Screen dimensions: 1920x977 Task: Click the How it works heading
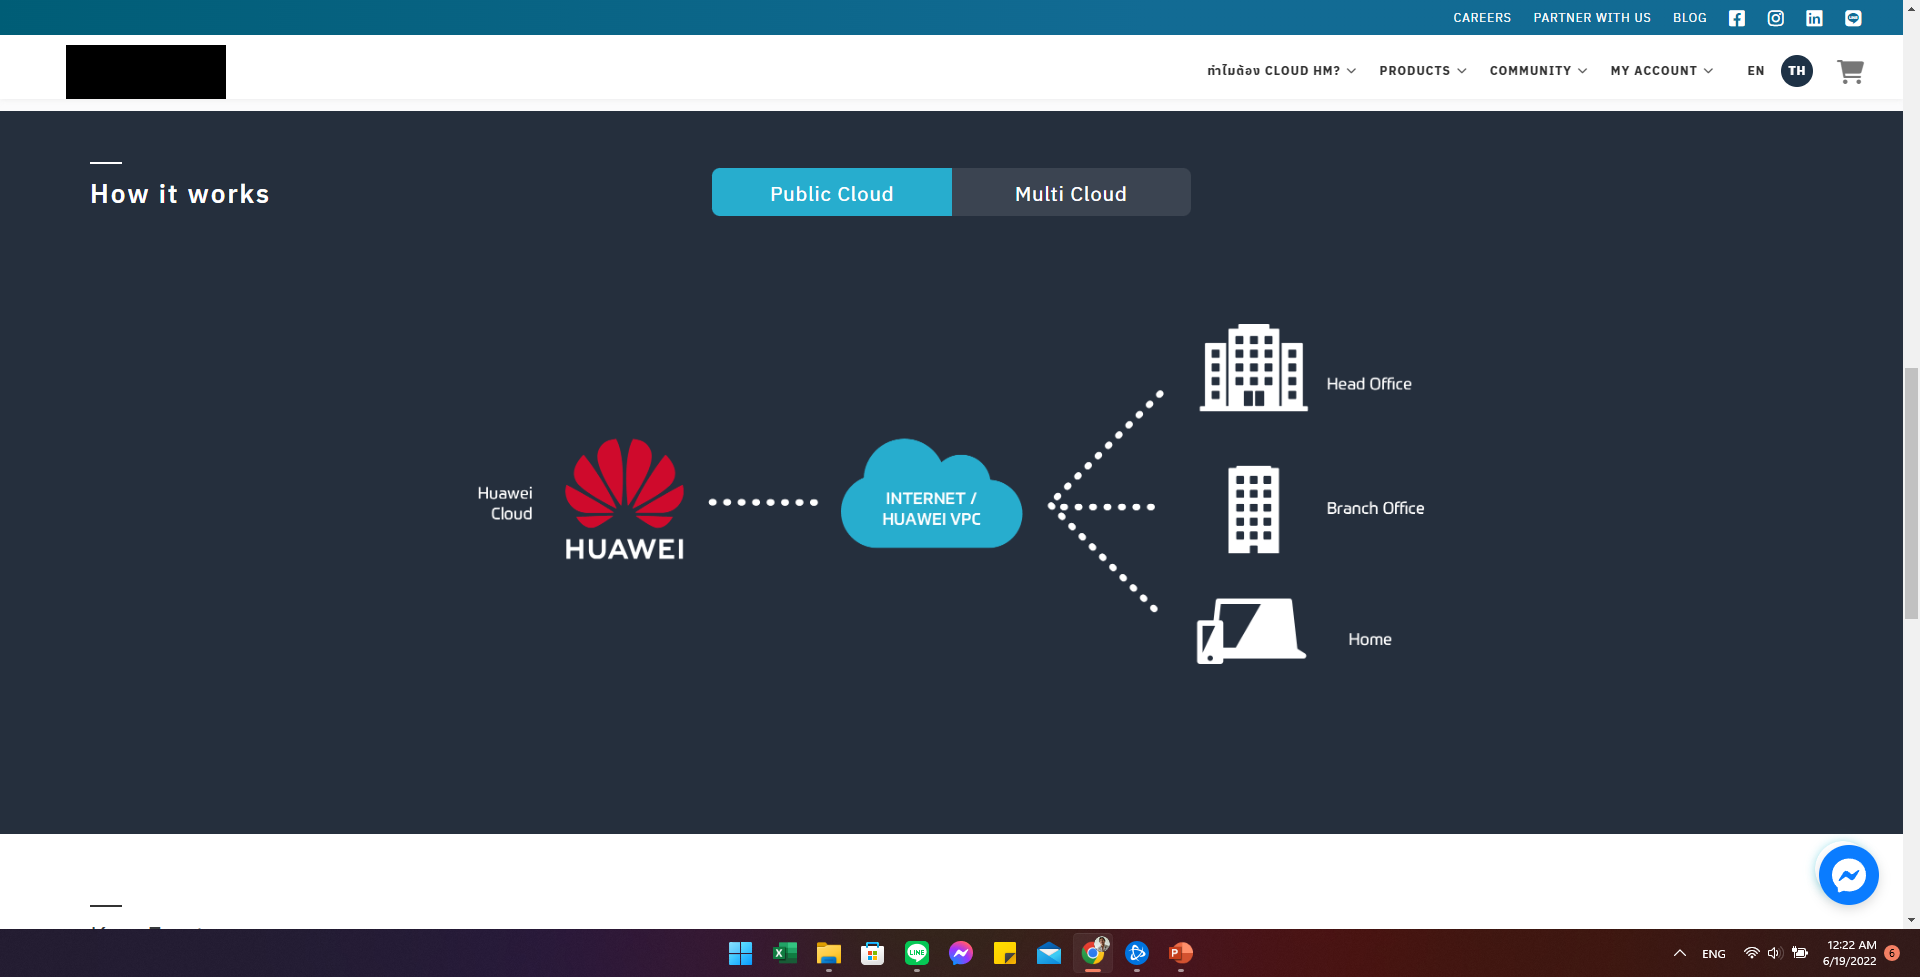(x=180, y=194)
